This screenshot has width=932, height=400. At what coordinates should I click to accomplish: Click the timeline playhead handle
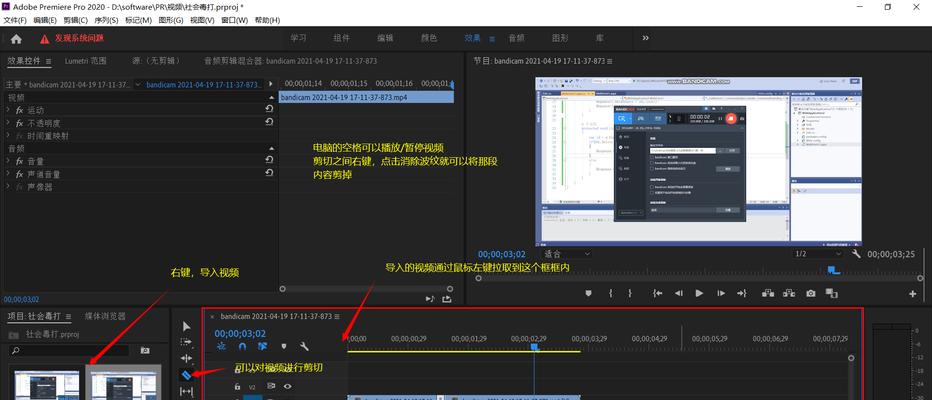(x=534, y=347)
